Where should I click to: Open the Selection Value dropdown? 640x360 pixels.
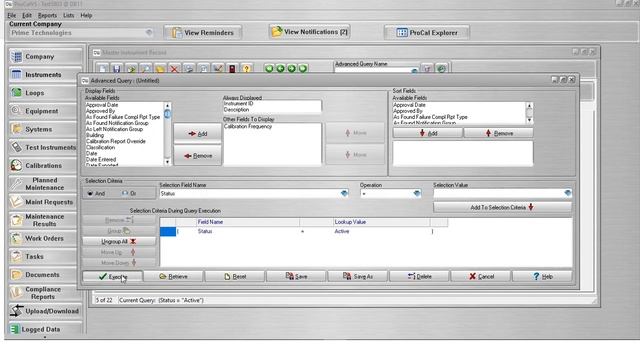point(567,193)
